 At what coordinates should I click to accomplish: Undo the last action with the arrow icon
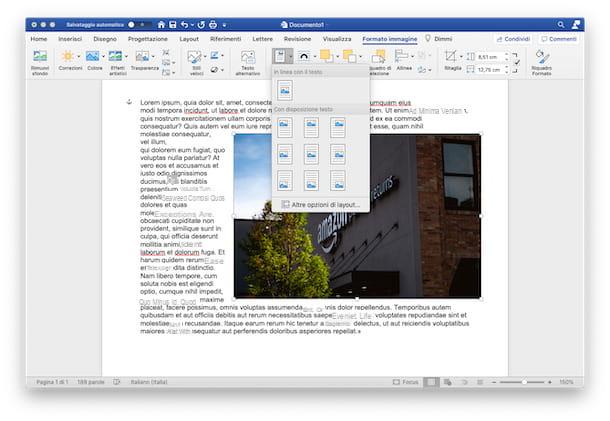point(184,25)
